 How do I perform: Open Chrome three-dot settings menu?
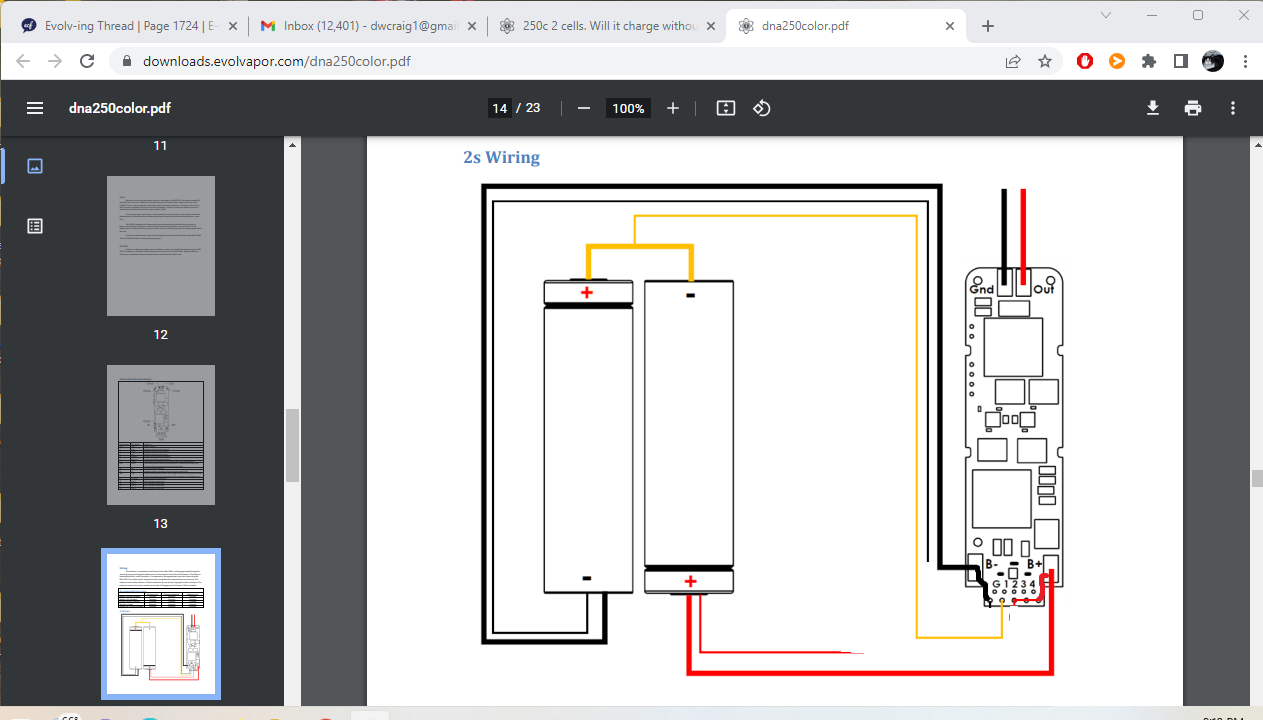(x=1245, y=61)
